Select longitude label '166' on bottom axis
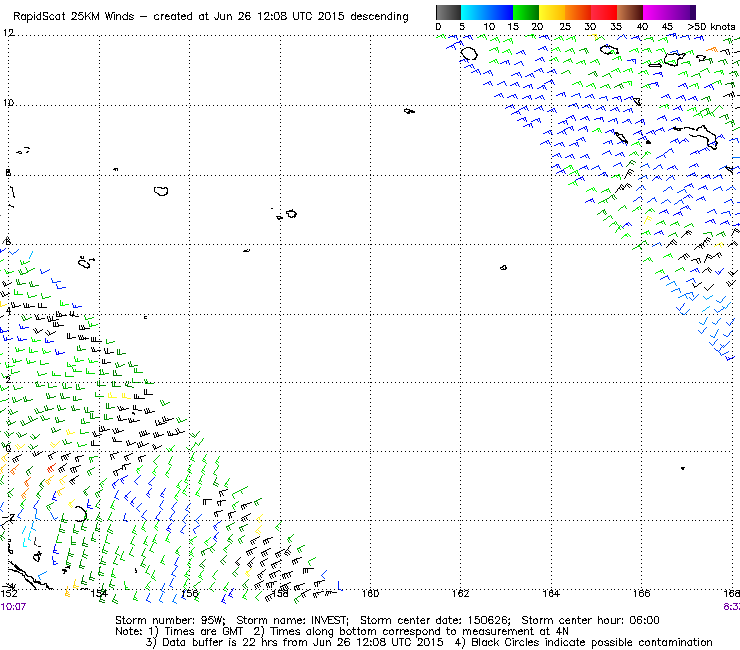740x650 pixels. click(642, 593)
